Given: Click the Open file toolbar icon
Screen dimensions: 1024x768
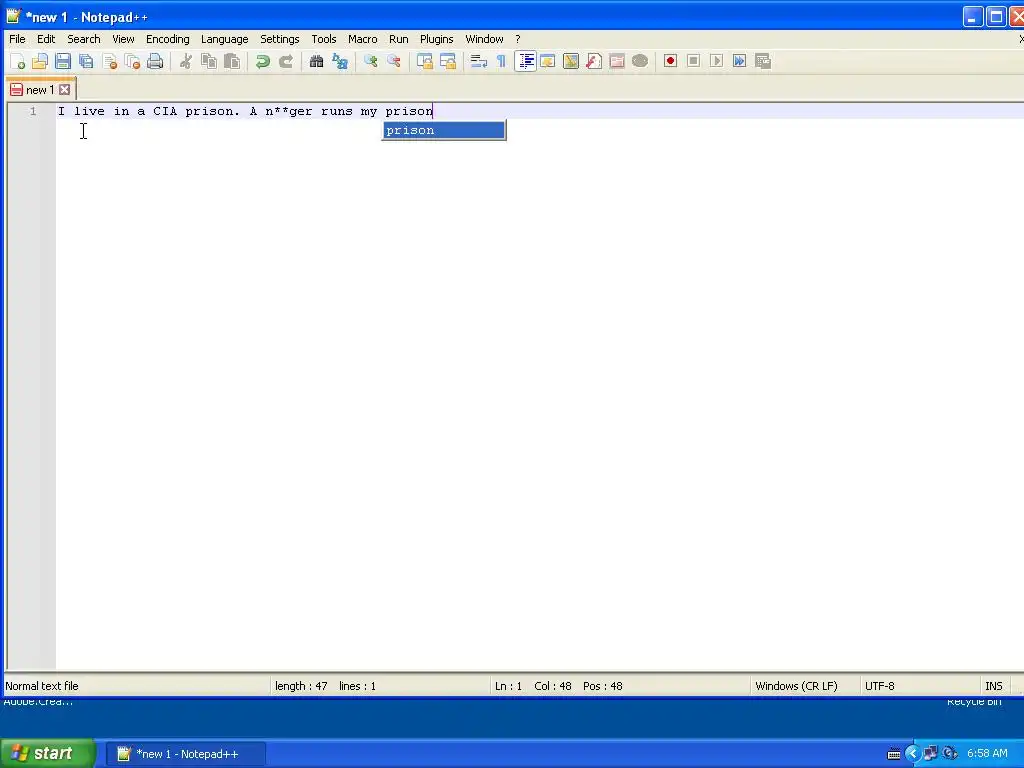Looking at the screenshot, I should point(40,61).
